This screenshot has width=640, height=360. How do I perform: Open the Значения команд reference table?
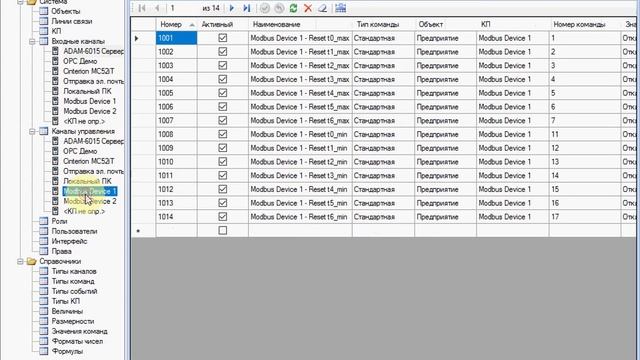(x=80, y=331)
